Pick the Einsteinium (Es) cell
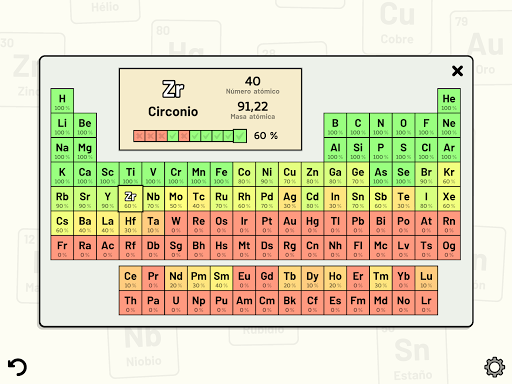The width and height of the screenshot is (512, 384). point(335,303)
